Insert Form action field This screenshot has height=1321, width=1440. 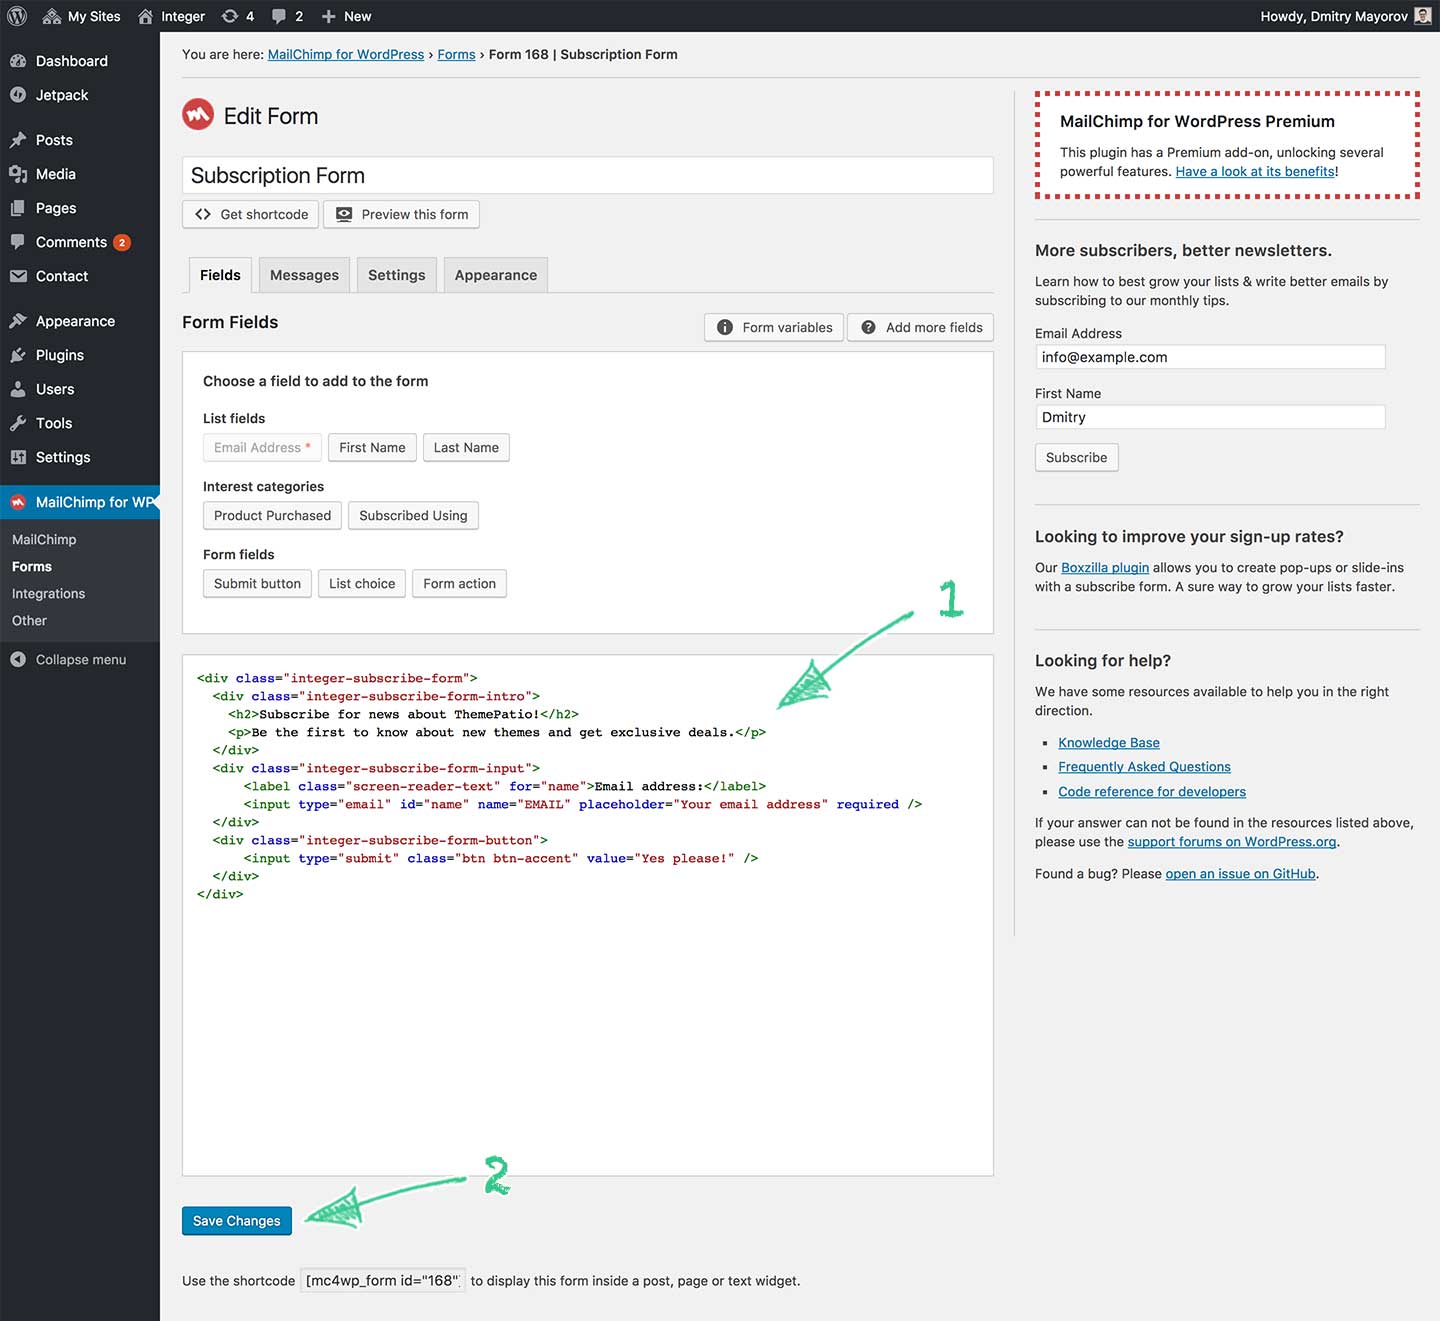(x=459, y=583)
